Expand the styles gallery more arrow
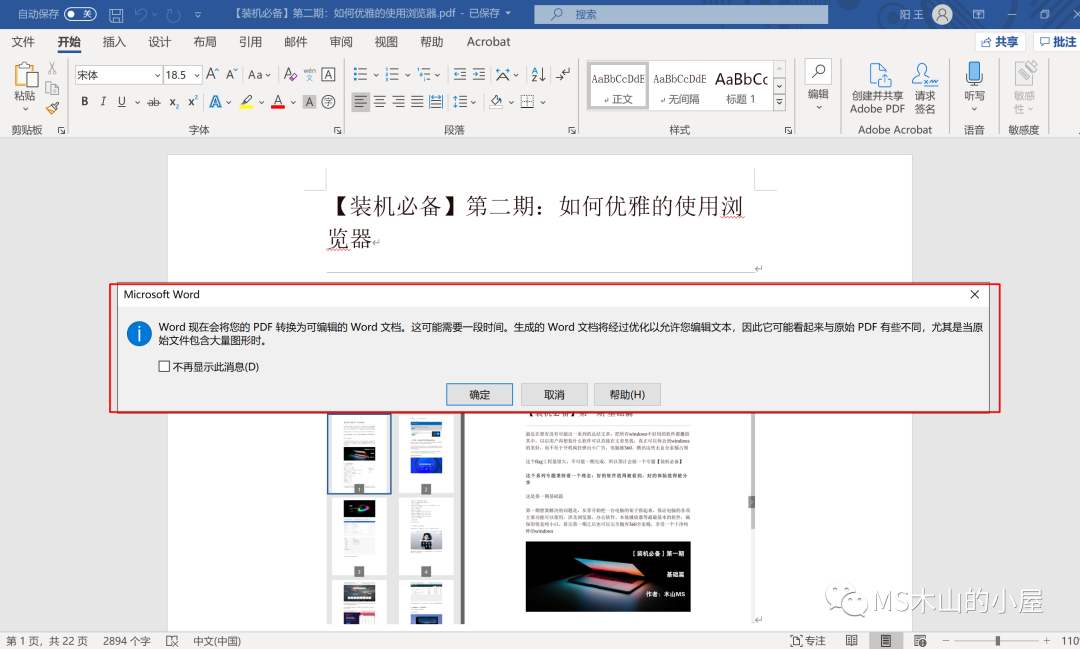1080x649 pixels. 779,102
